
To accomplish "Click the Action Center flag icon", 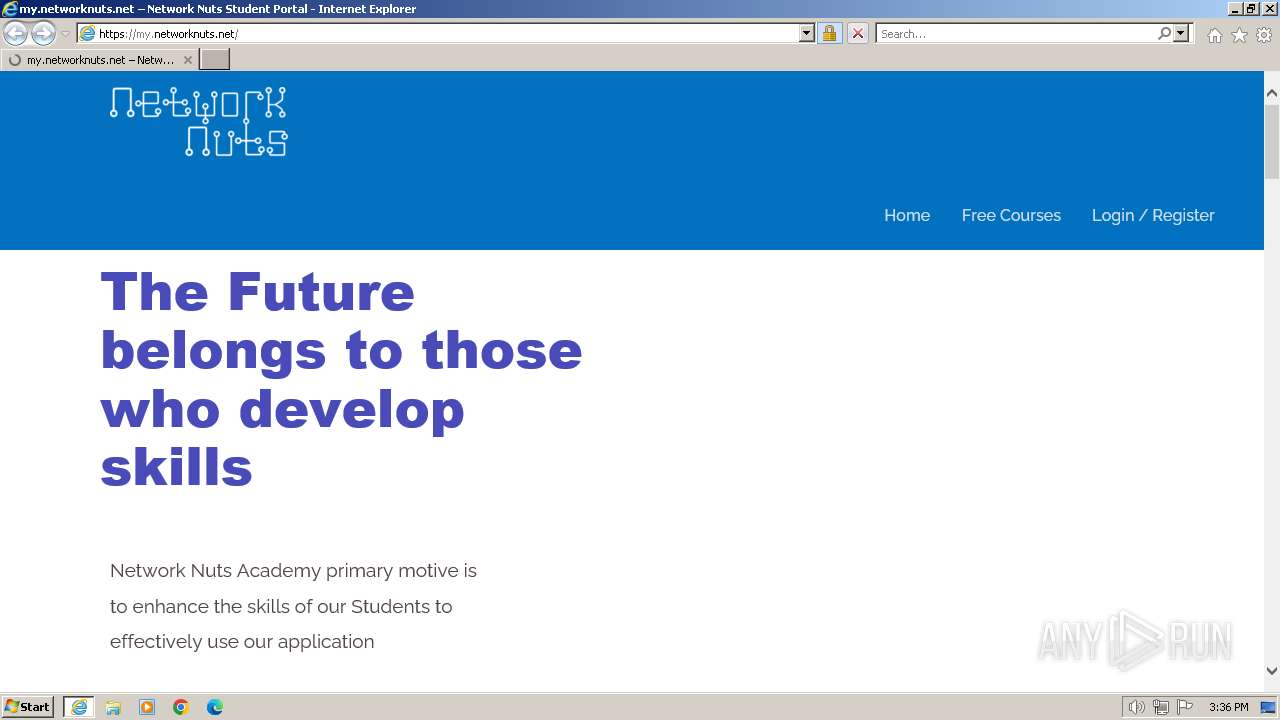I will coord(1185,707).
